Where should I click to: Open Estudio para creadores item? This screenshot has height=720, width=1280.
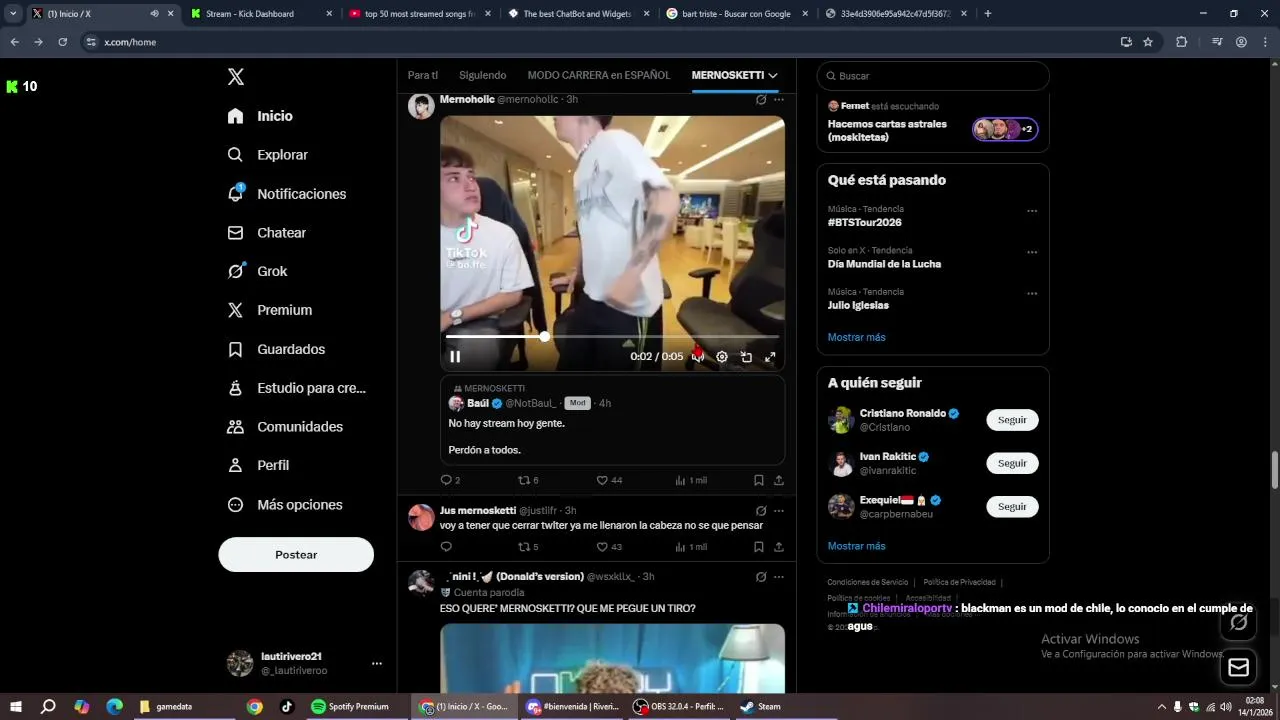(297, 388)
